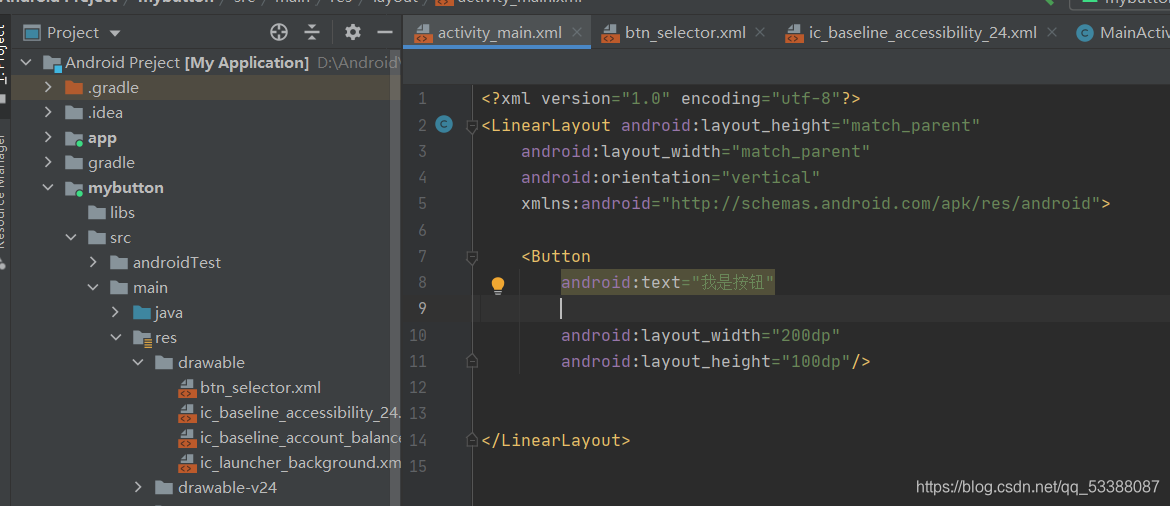Click android:orientation="vertical" attribute

[671, 178]
